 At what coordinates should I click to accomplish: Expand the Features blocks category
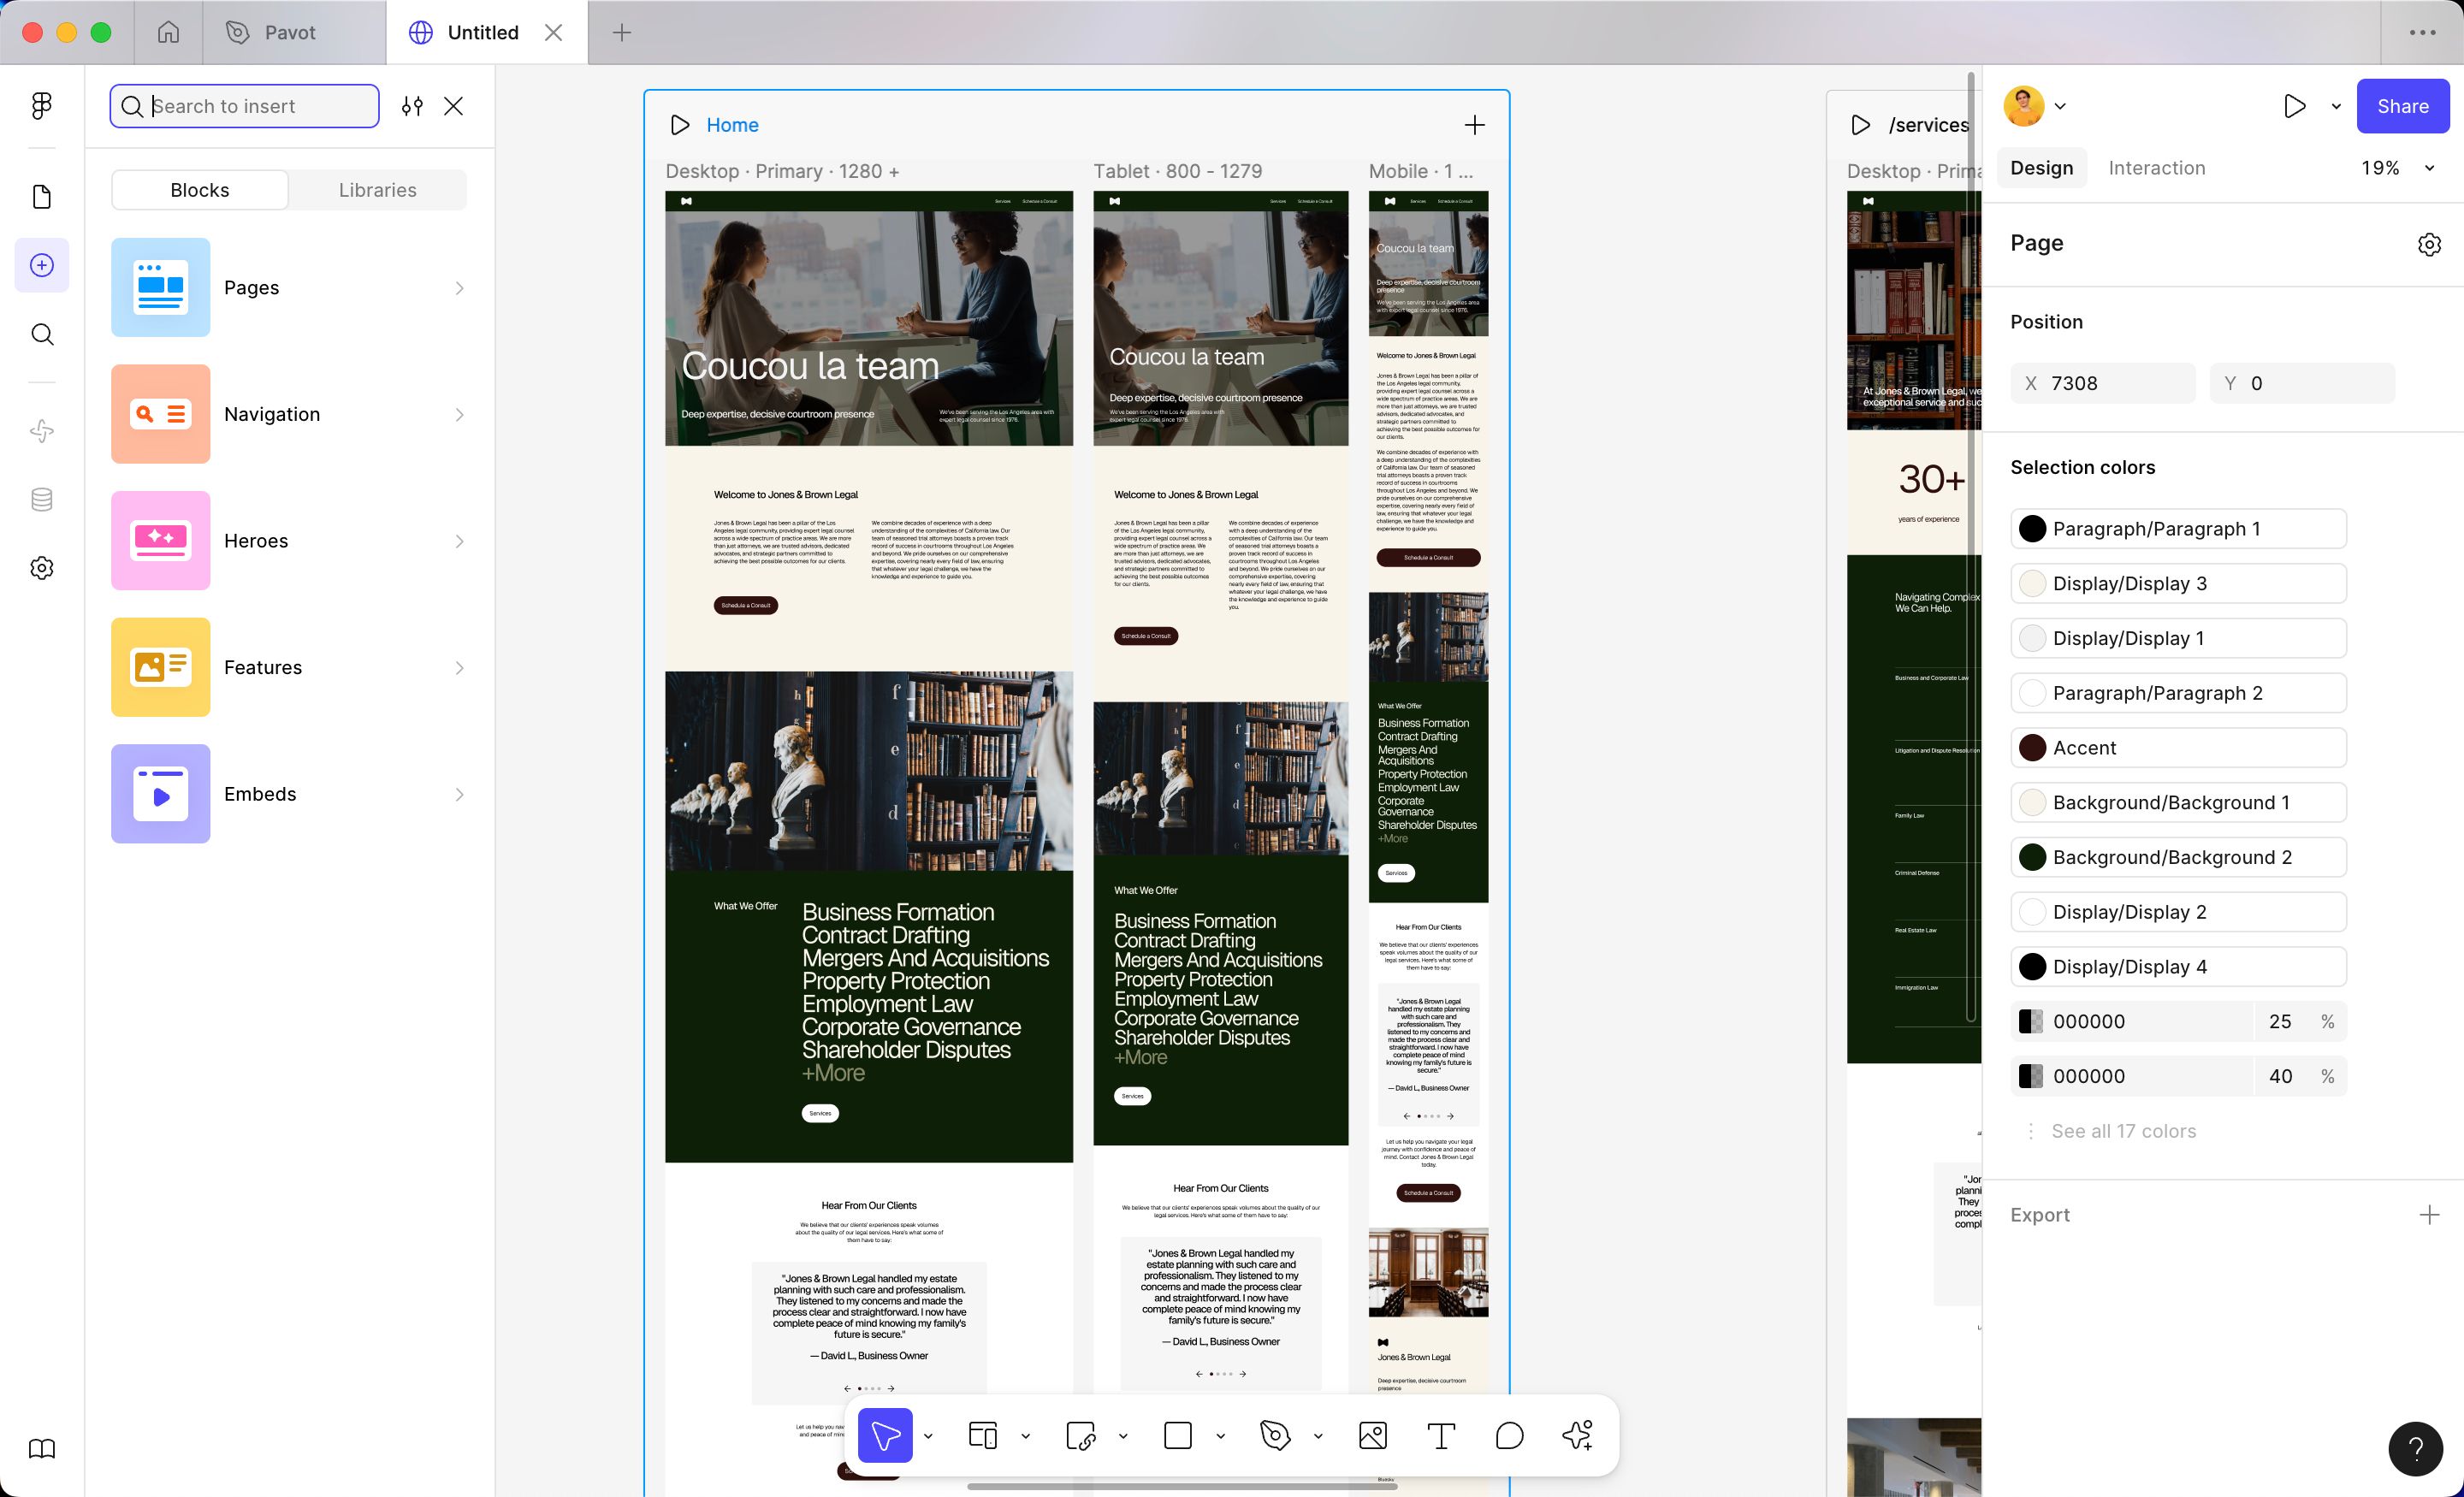(288, 667)
